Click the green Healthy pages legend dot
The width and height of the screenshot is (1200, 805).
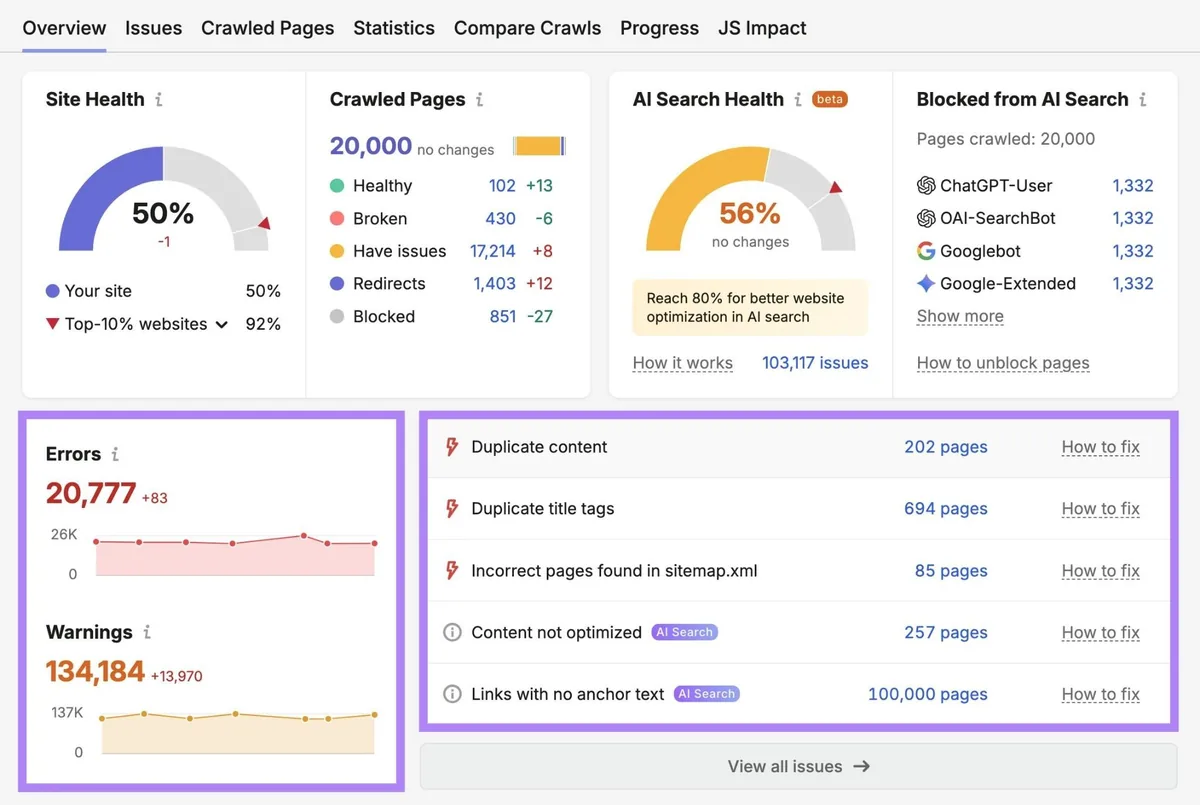pos(337,186)
